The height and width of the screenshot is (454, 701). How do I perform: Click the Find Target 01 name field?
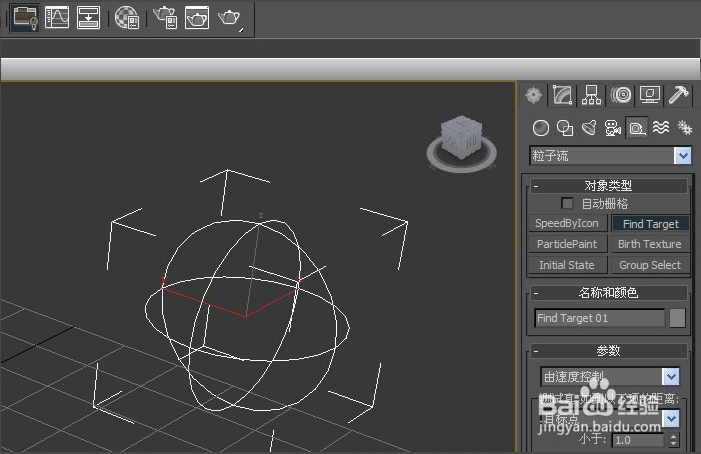600,318
